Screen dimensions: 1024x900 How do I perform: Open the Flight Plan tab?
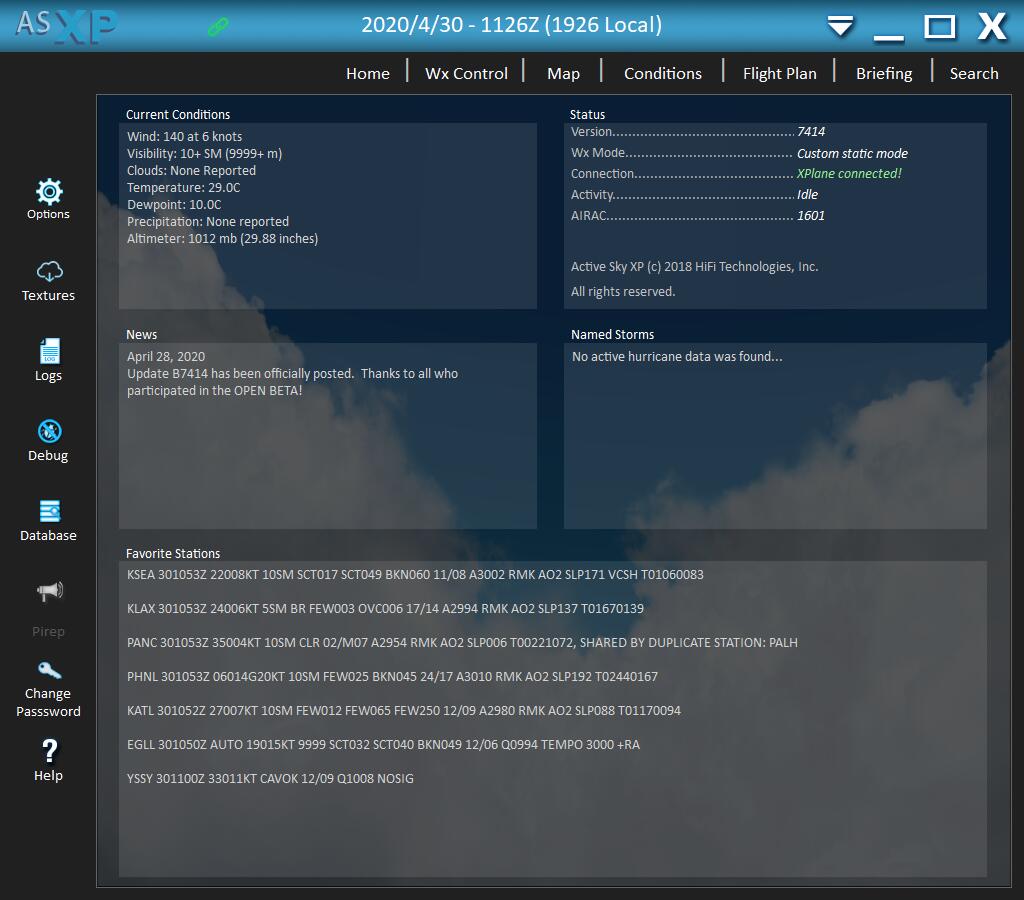tap(780, 73)
